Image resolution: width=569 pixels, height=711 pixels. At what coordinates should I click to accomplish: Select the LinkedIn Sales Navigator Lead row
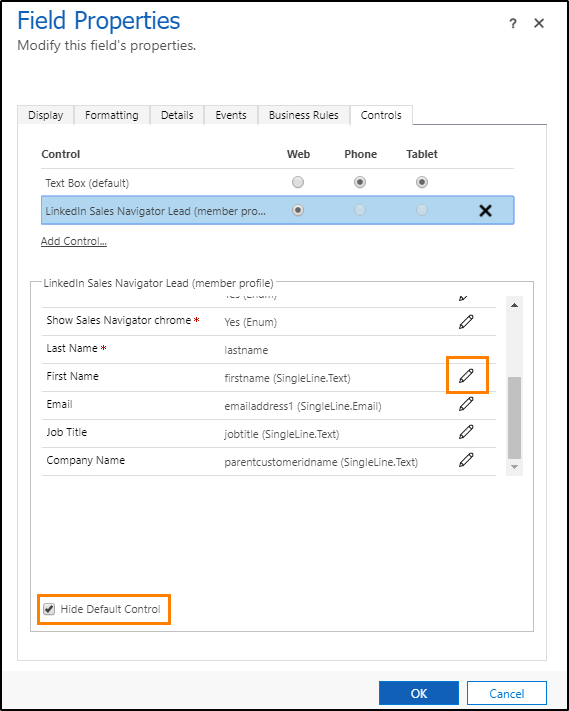[x=277, y=210]
